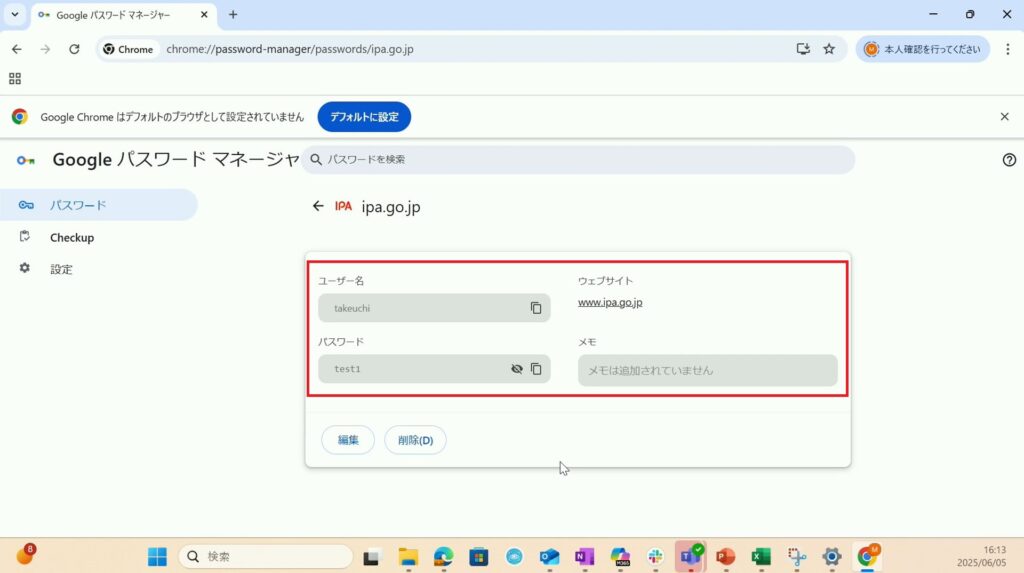Open Task View on the taskbar

[x=371, y=557]
